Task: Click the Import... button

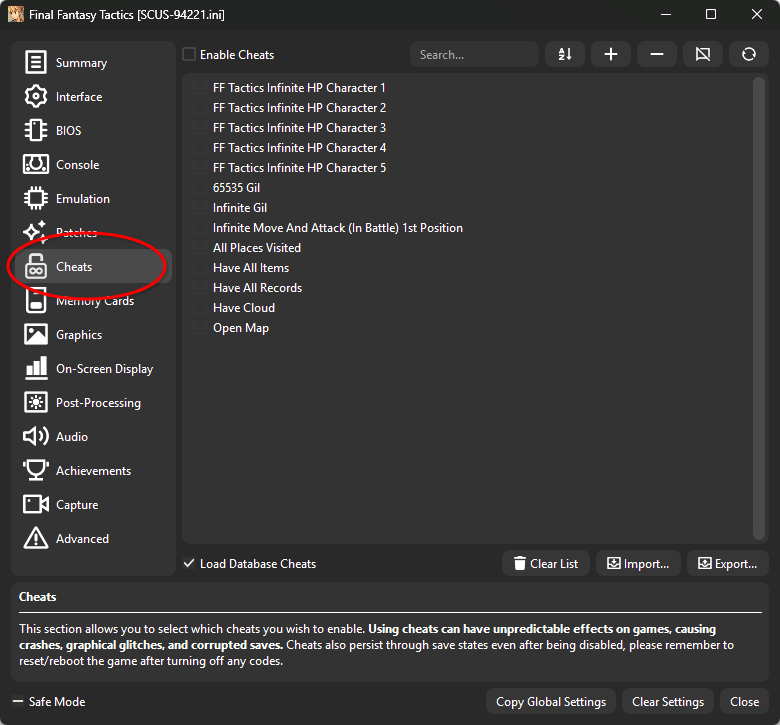Action: click(x=638, y=564)
